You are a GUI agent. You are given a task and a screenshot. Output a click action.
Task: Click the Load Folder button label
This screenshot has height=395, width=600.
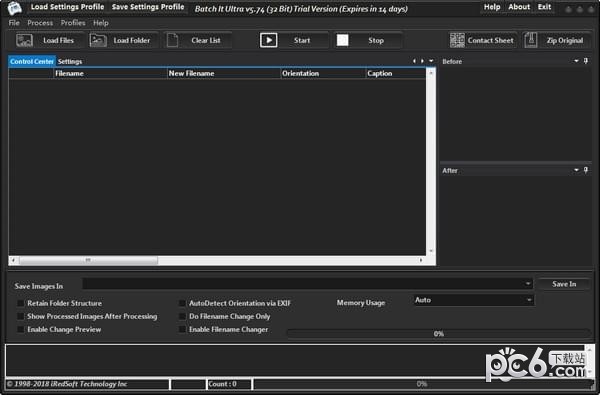(132, 40)
